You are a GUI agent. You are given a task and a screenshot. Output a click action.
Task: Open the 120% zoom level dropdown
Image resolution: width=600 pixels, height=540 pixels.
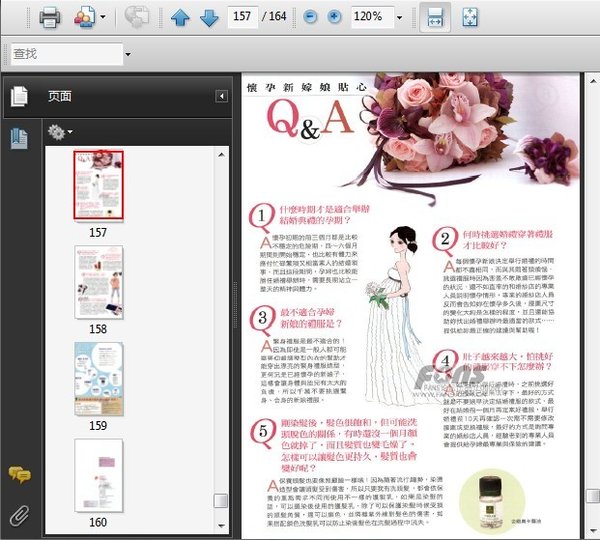point(400,18)
